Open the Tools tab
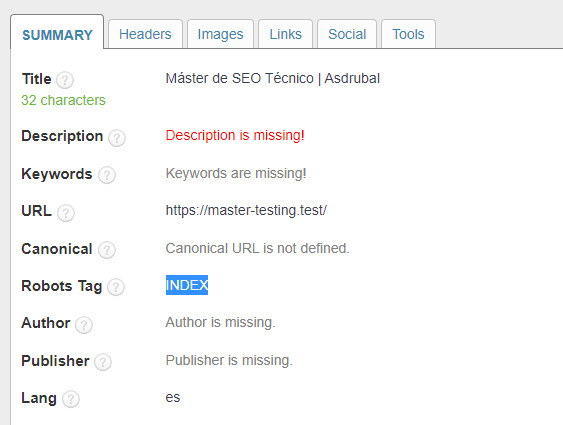 click(x=408, y=34)
